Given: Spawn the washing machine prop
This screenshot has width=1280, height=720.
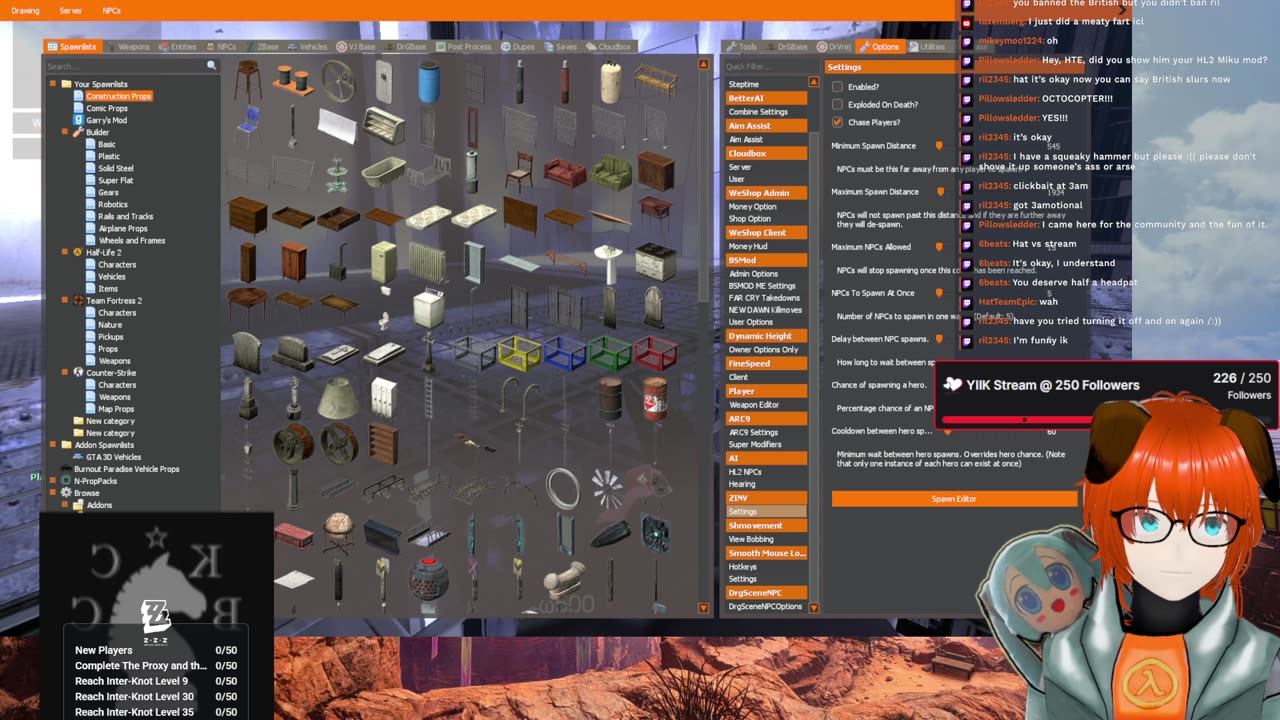Looking at the screenshot, I should [428, 307].
